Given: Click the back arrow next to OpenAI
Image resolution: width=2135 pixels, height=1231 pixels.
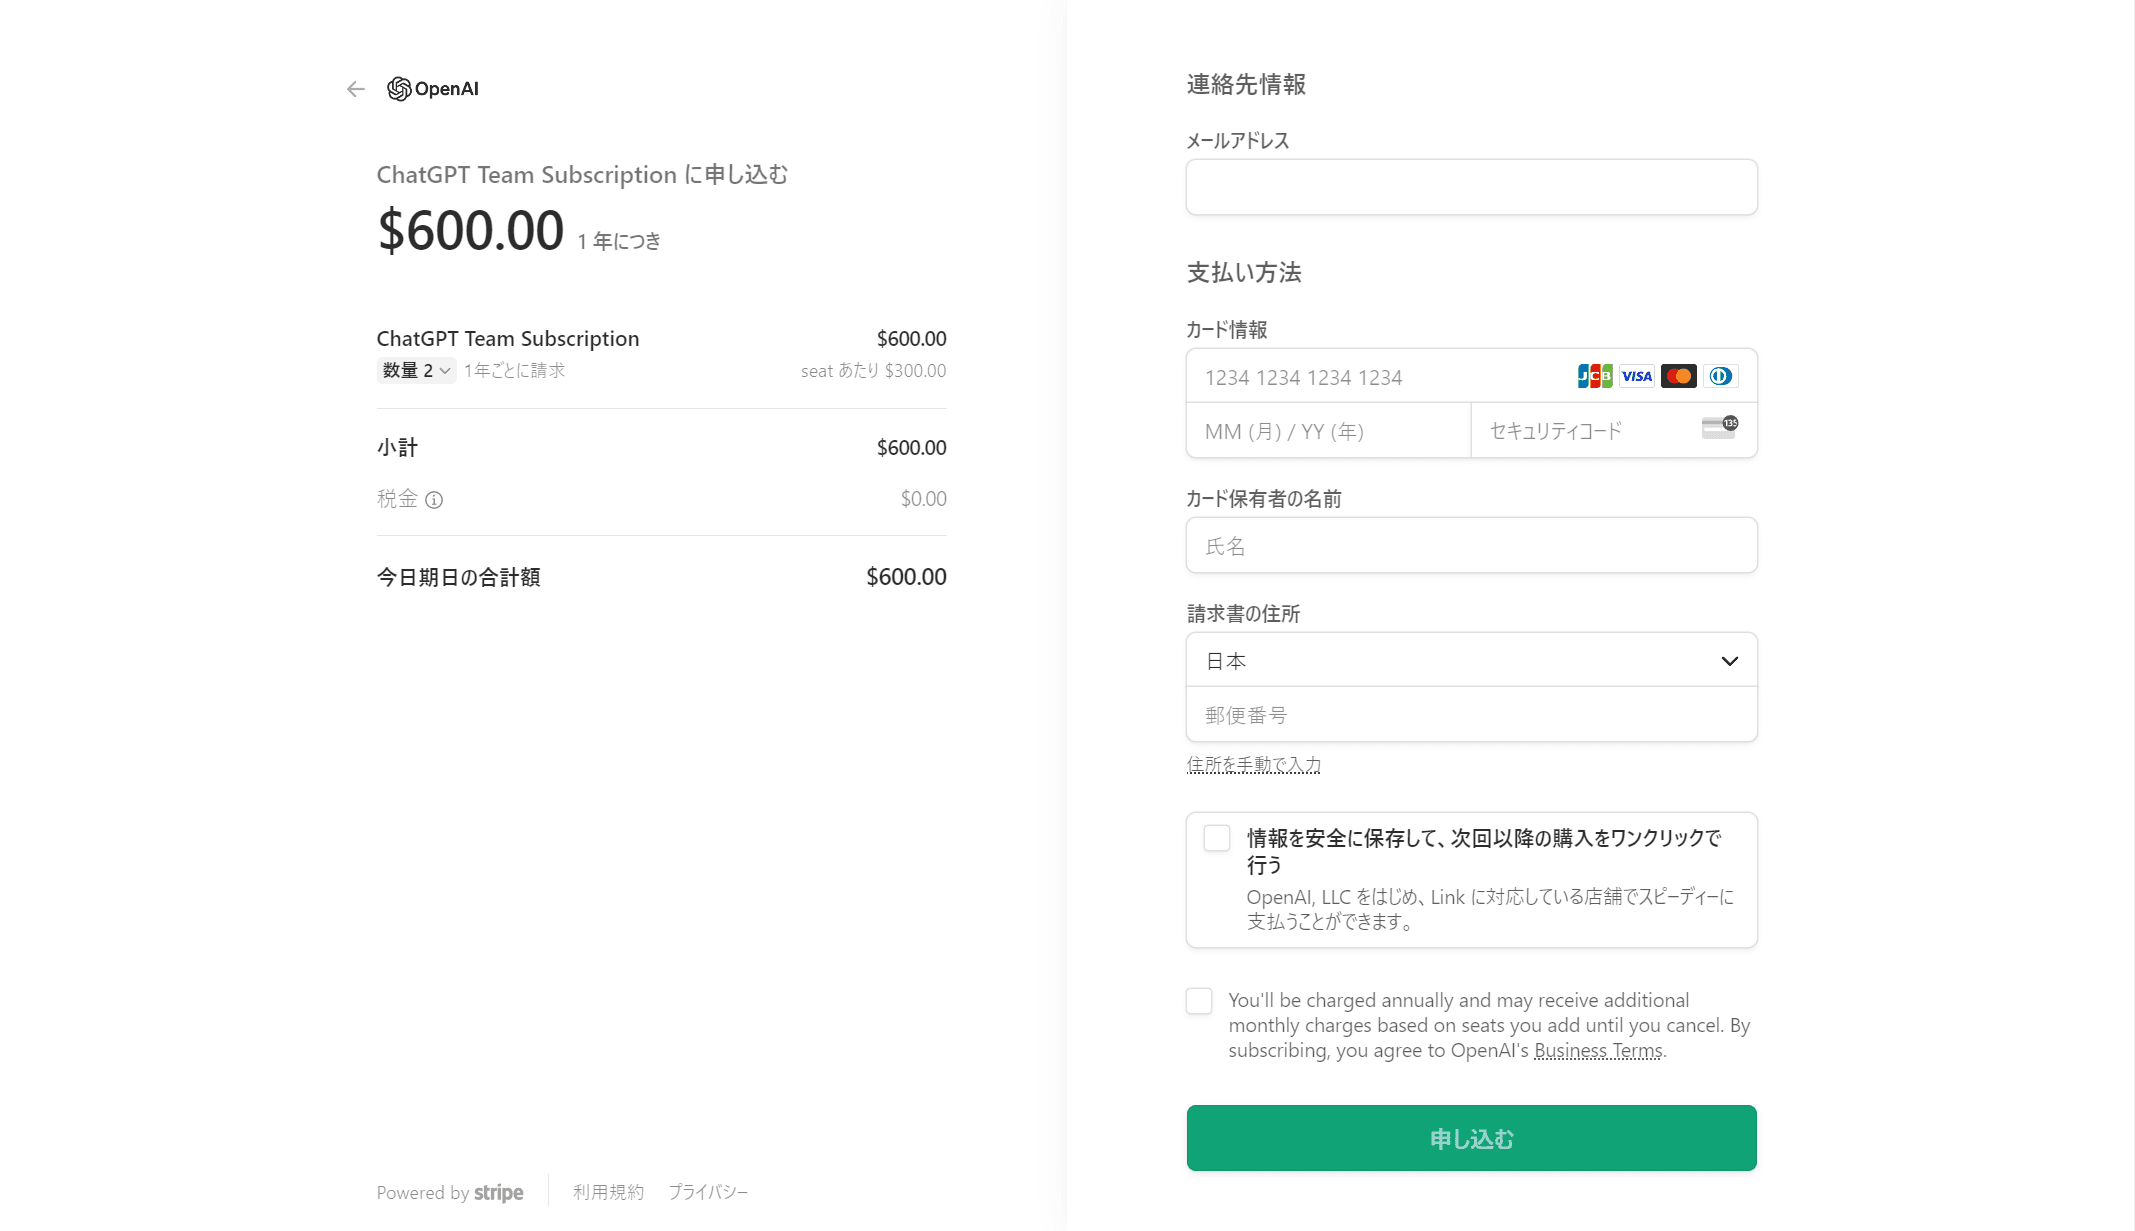Looking at the screenshot, I should [x=356, y=89].
